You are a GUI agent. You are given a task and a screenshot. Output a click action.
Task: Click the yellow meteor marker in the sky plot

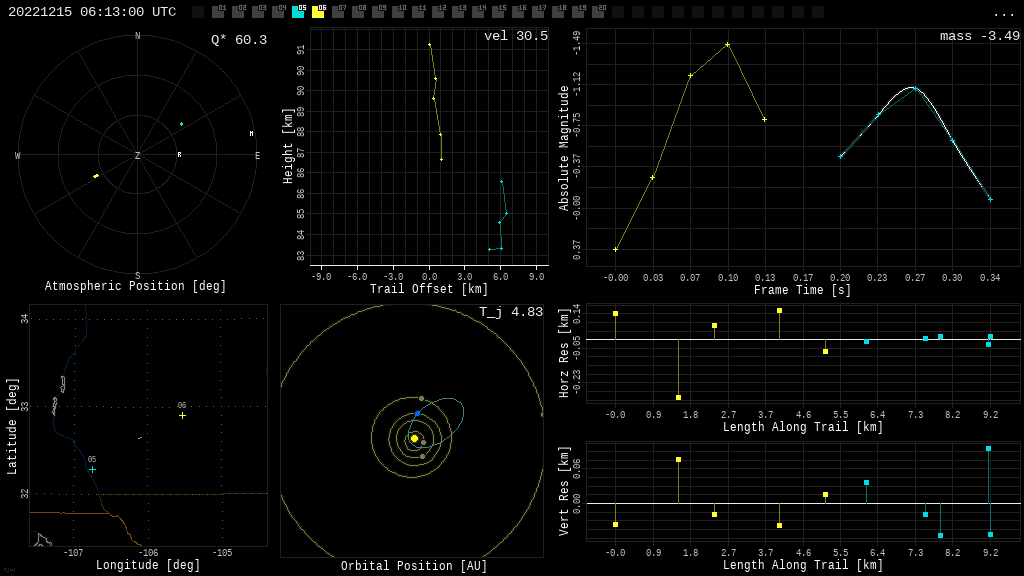96,176
